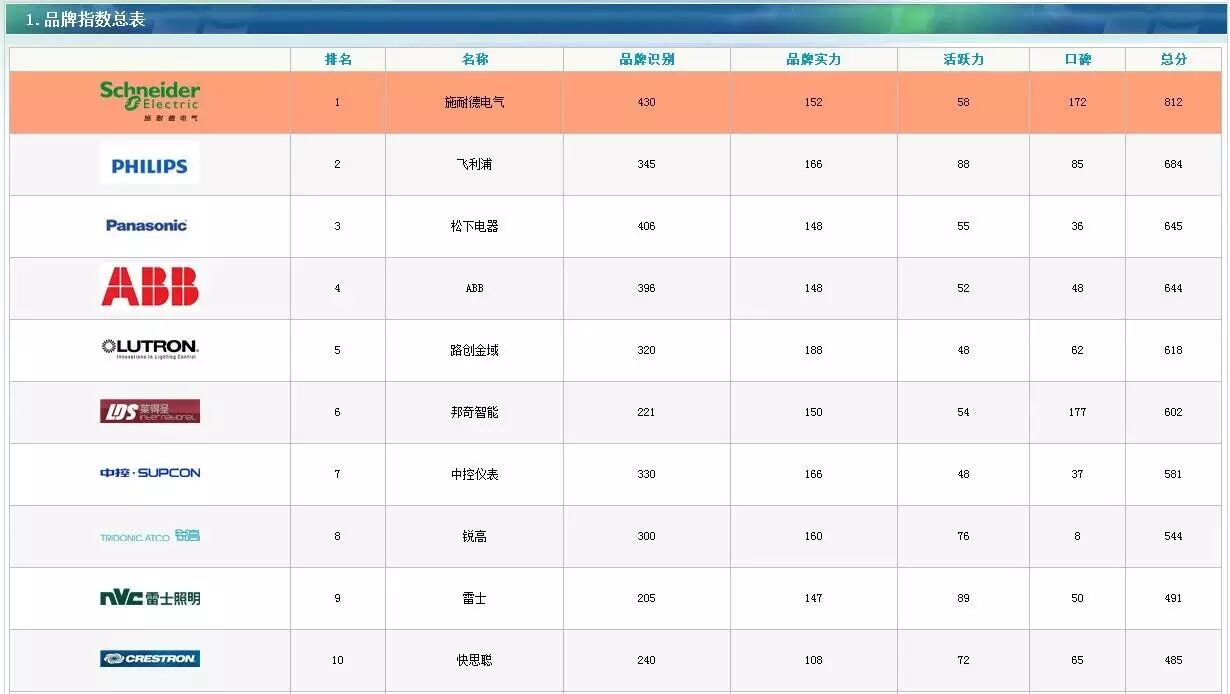Click the Schneider Electric logo

click(148, 101)
